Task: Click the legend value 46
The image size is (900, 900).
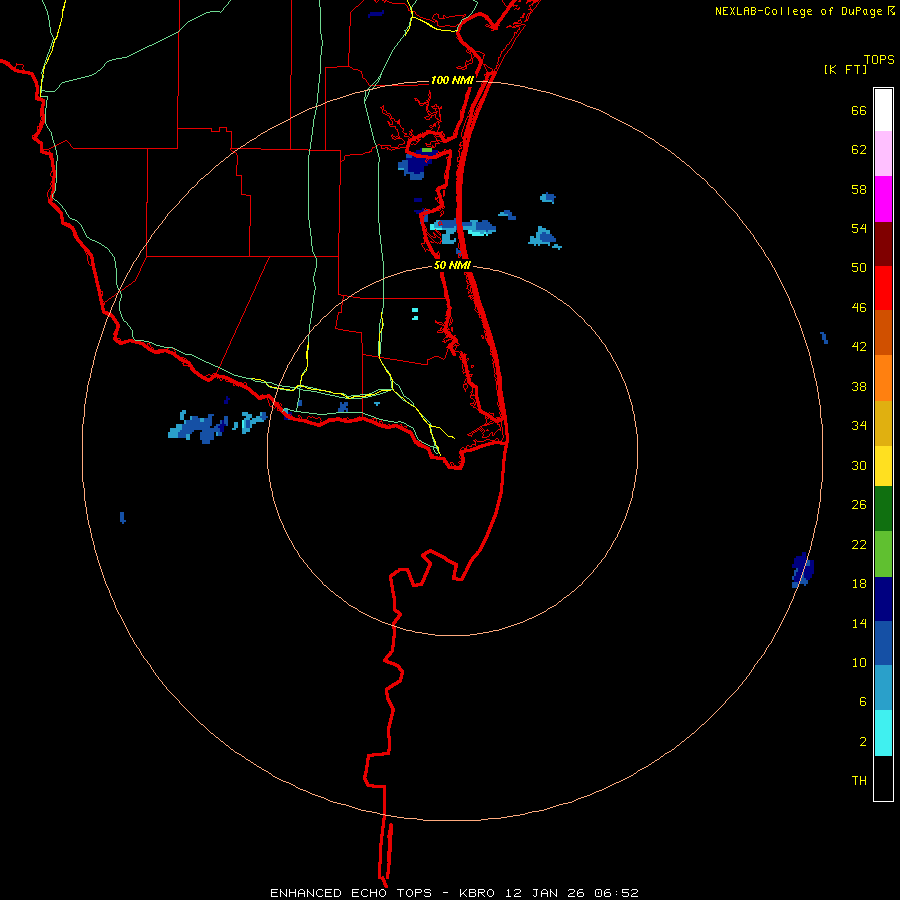Action: click(x=859, y=308)
